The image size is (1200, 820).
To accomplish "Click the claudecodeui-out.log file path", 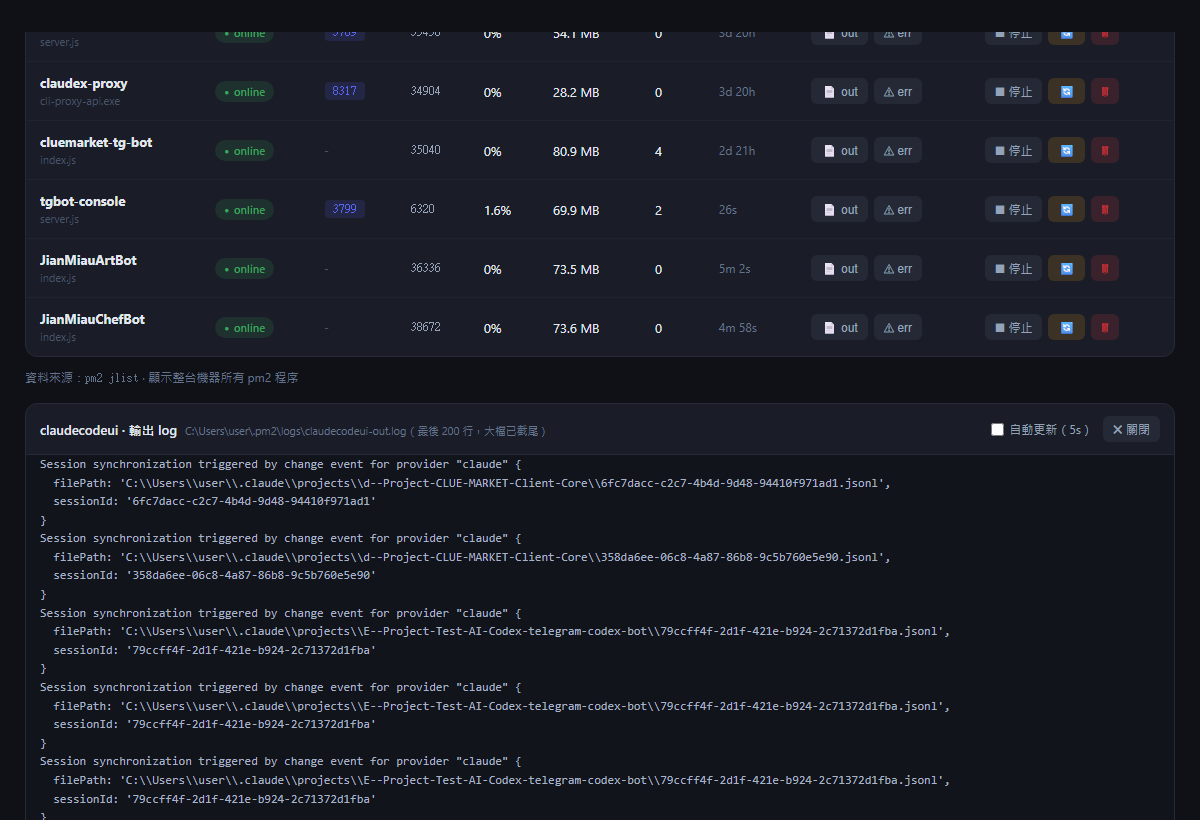I will coord(296,431).
